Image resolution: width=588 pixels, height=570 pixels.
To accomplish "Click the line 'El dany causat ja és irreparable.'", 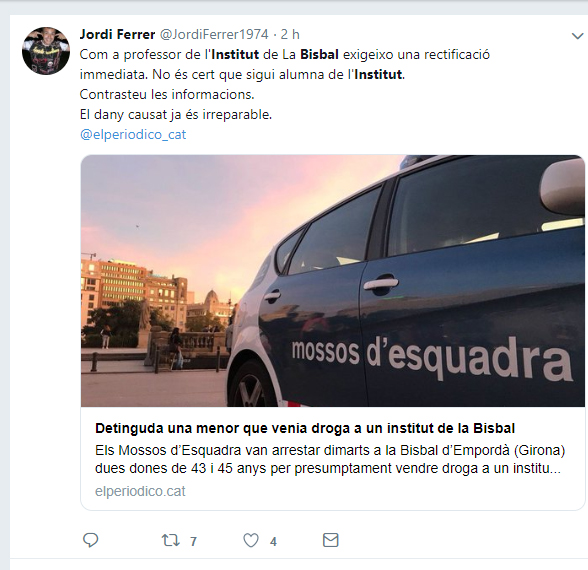I will (176, 114).
